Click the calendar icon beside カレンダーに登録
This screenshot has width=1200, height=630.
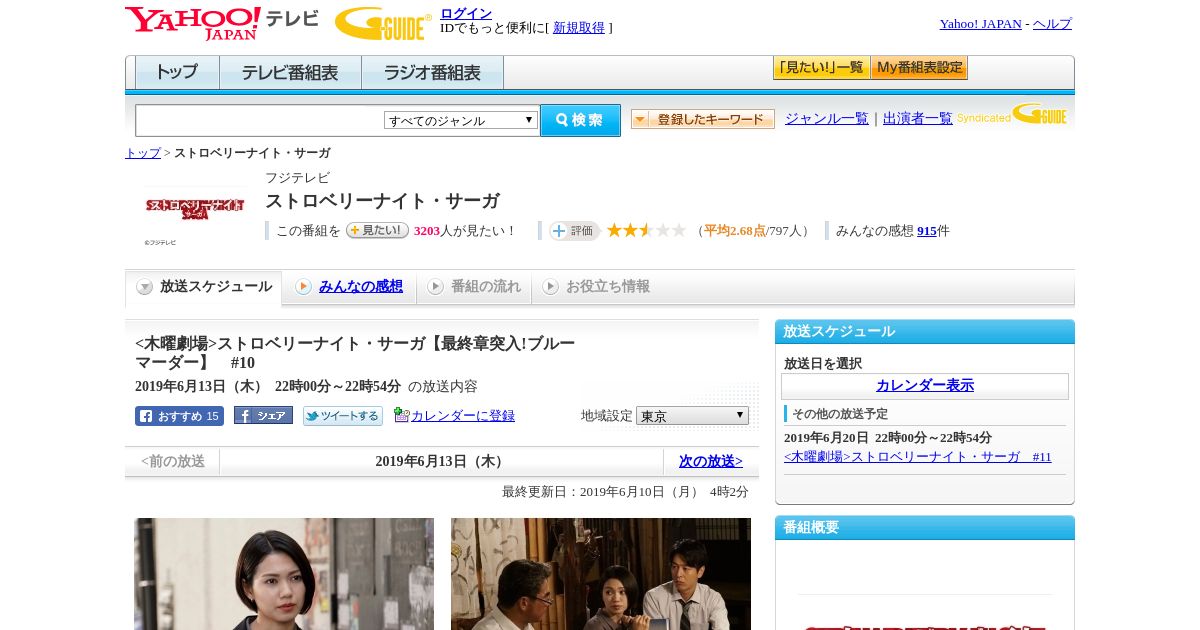tap(401, 414)
